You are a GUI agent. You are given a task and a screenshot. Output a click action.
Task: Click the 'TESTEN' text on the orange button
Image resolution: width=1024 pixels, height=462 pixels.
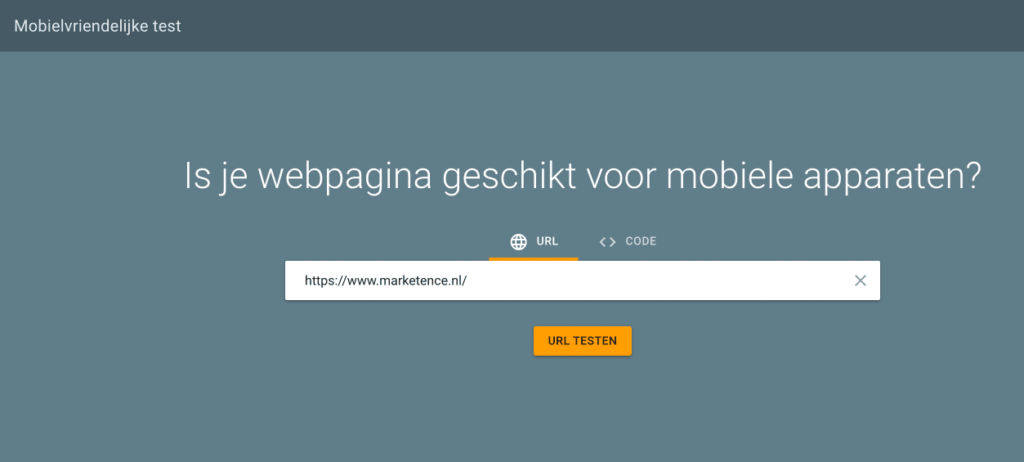tap(595, 341)
